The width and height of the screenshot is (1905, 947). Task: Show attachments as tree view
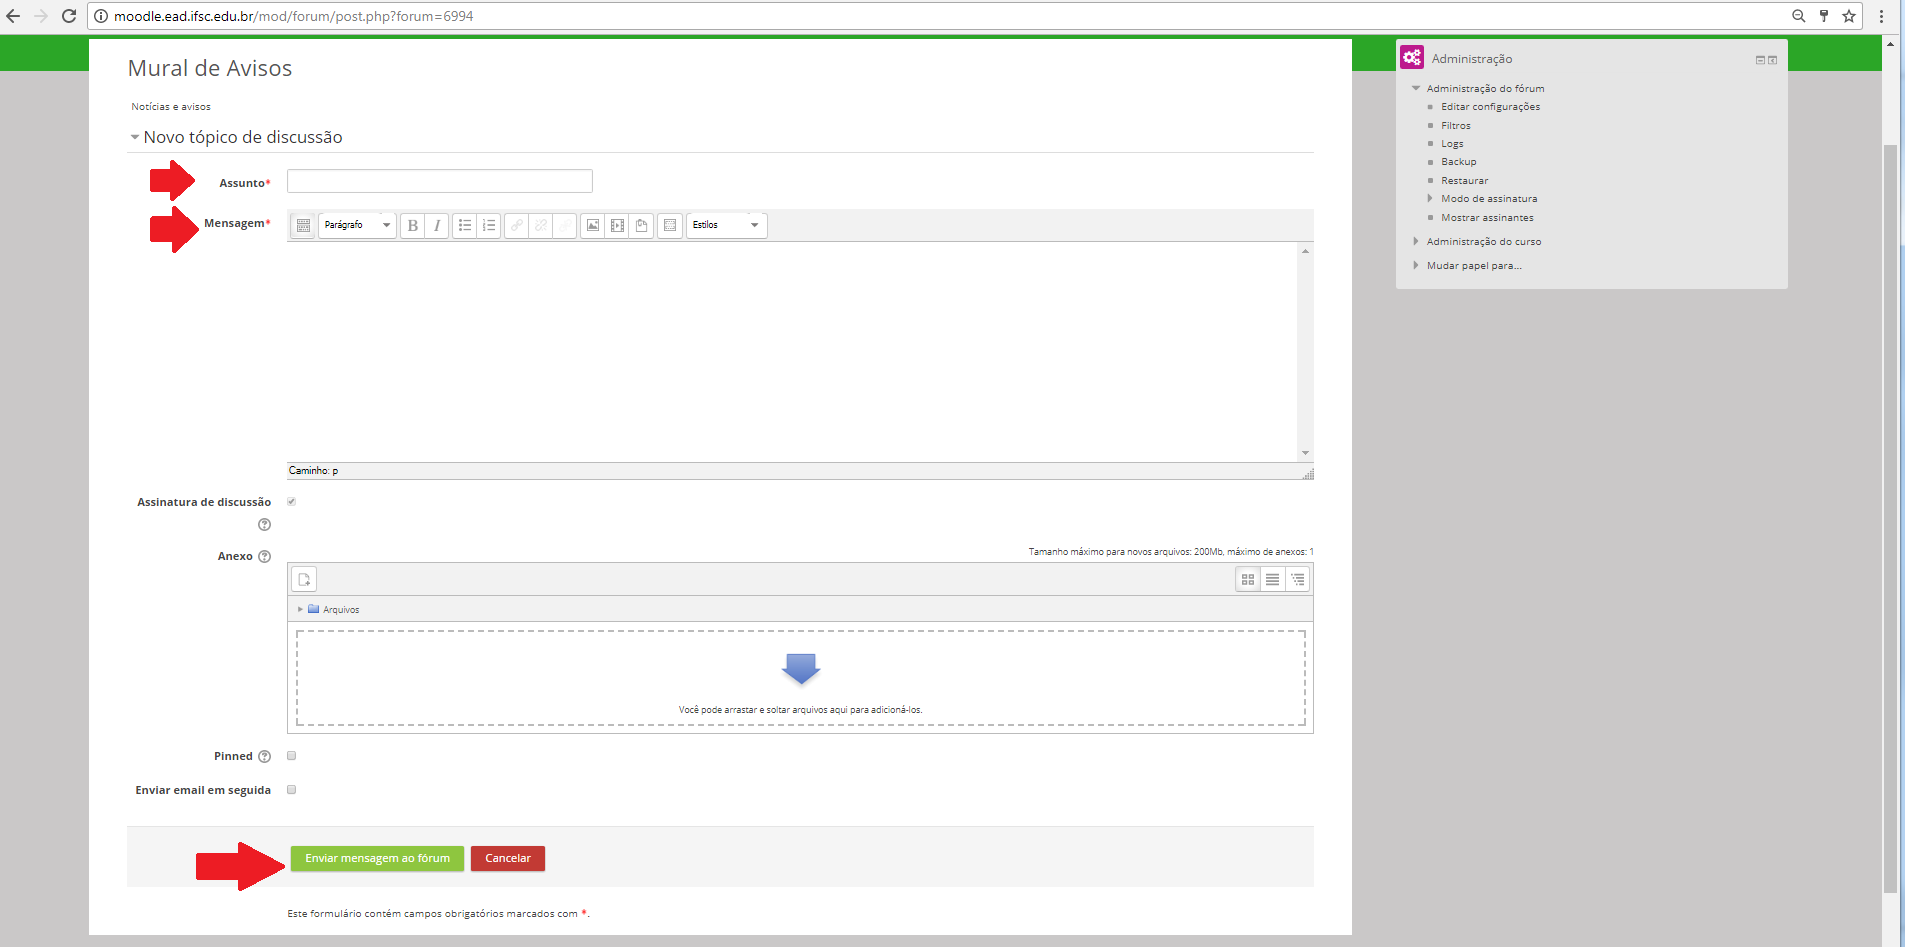pyautogui.click(x=1297, y=580)
